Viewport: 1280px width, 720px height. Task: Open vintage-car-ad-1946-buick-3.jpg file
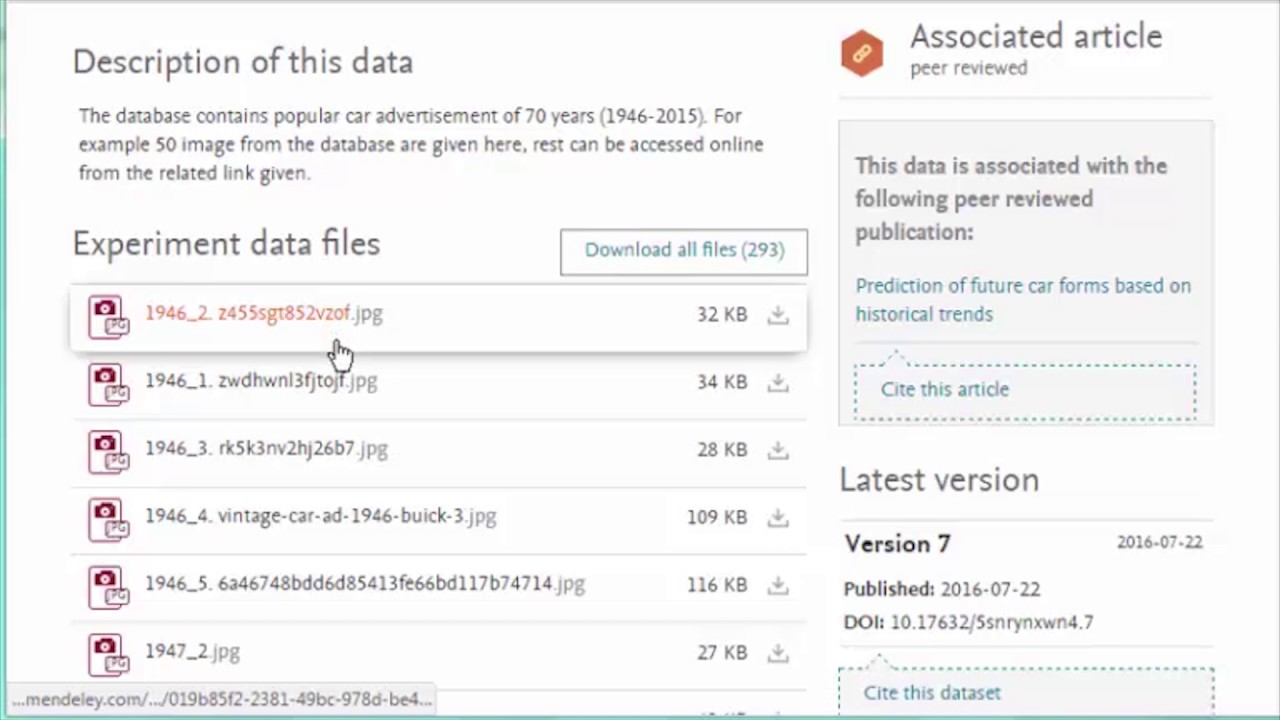(x=320, y=516)
